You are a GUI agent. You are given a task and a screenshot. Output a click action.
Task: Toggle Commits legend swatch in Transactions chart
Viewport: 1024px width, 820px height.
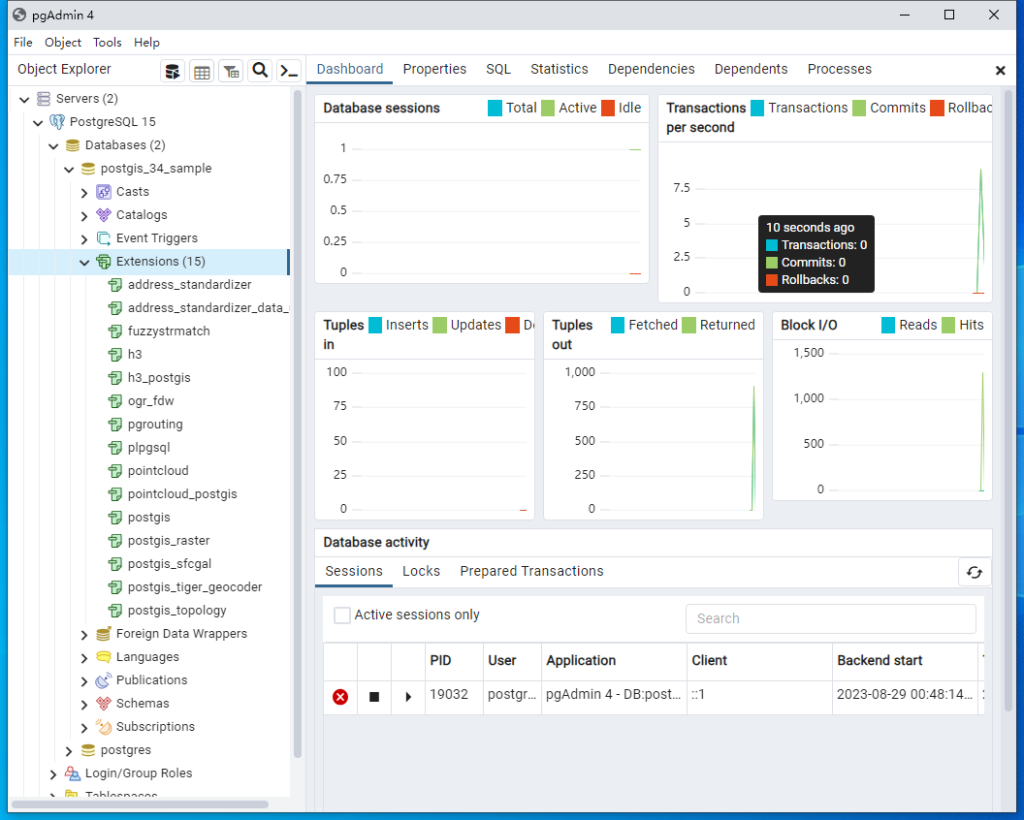click(859, 108)
